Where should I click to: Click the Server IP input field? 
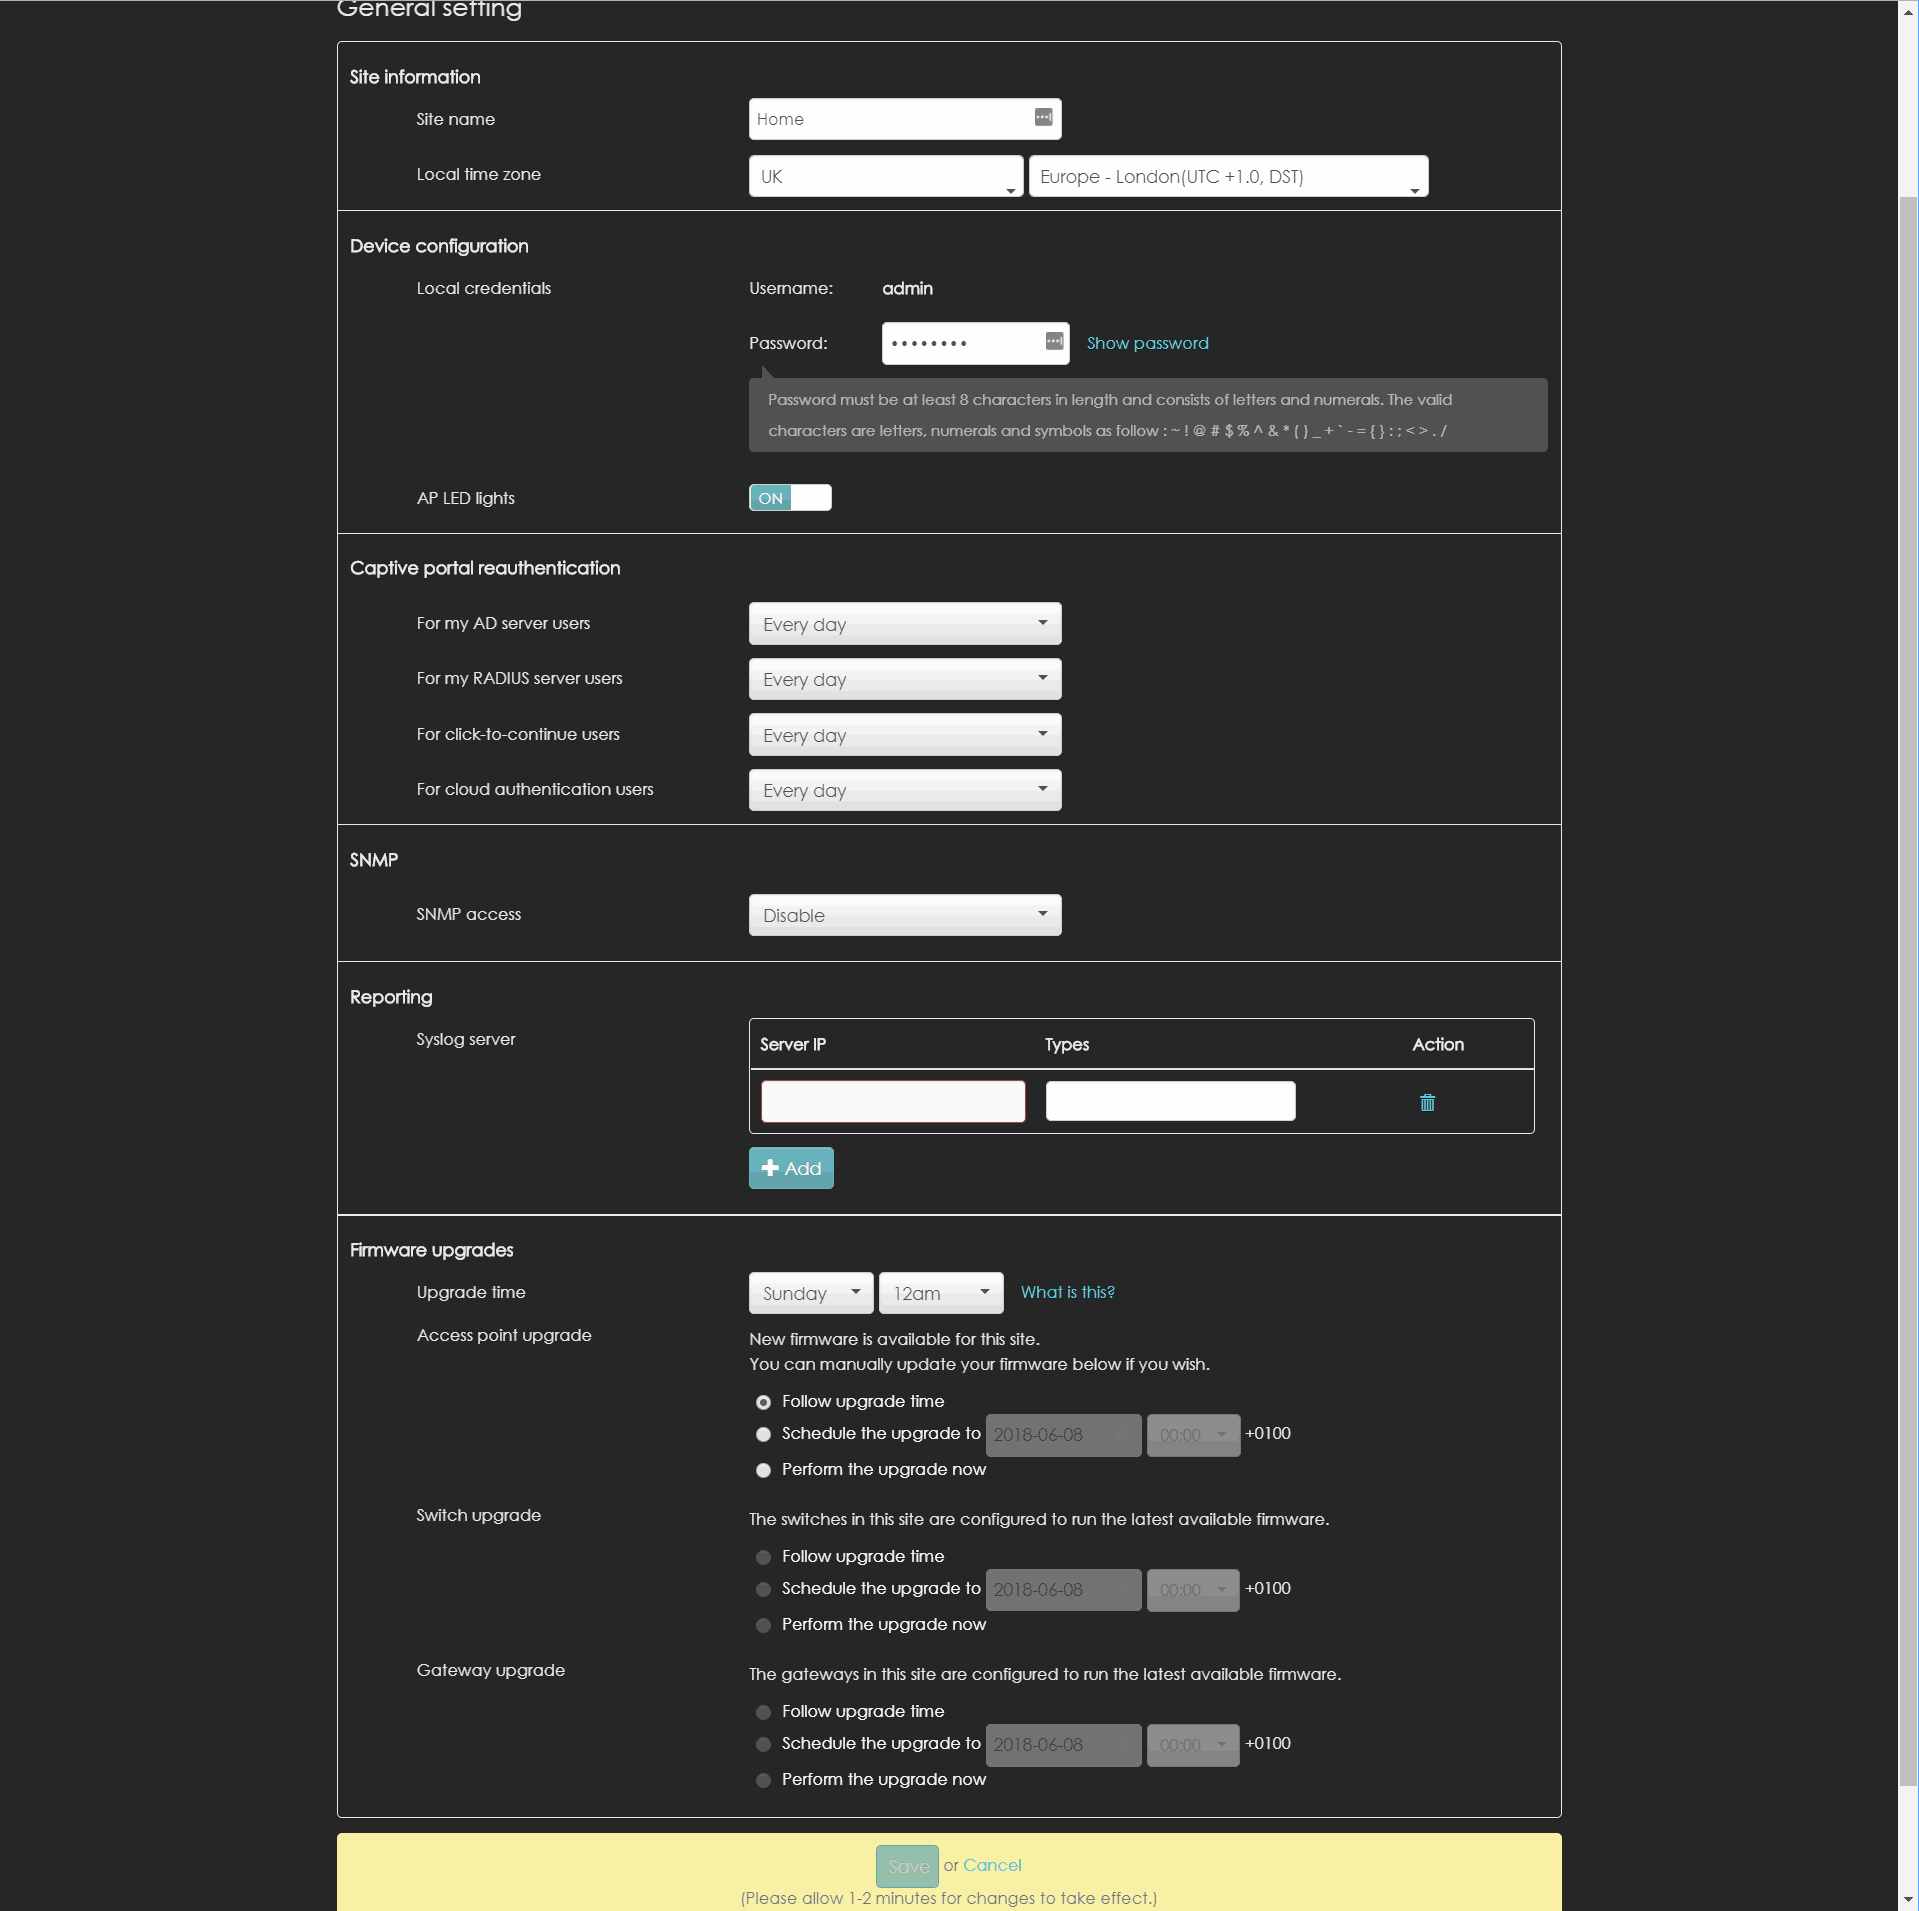(892, 1101)
